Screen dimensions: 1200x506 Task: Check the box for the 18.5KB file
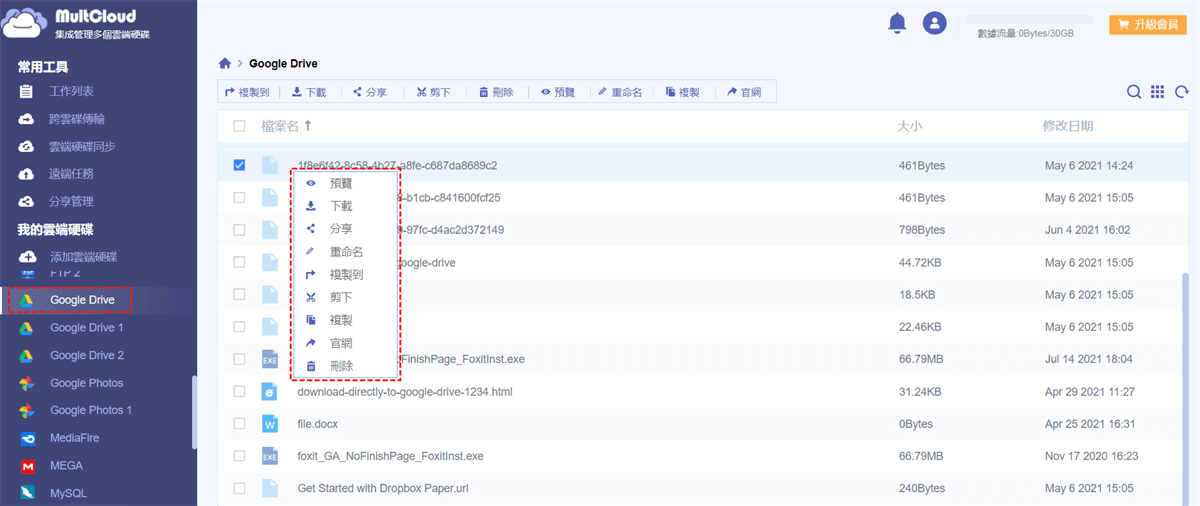click(239, 295)
